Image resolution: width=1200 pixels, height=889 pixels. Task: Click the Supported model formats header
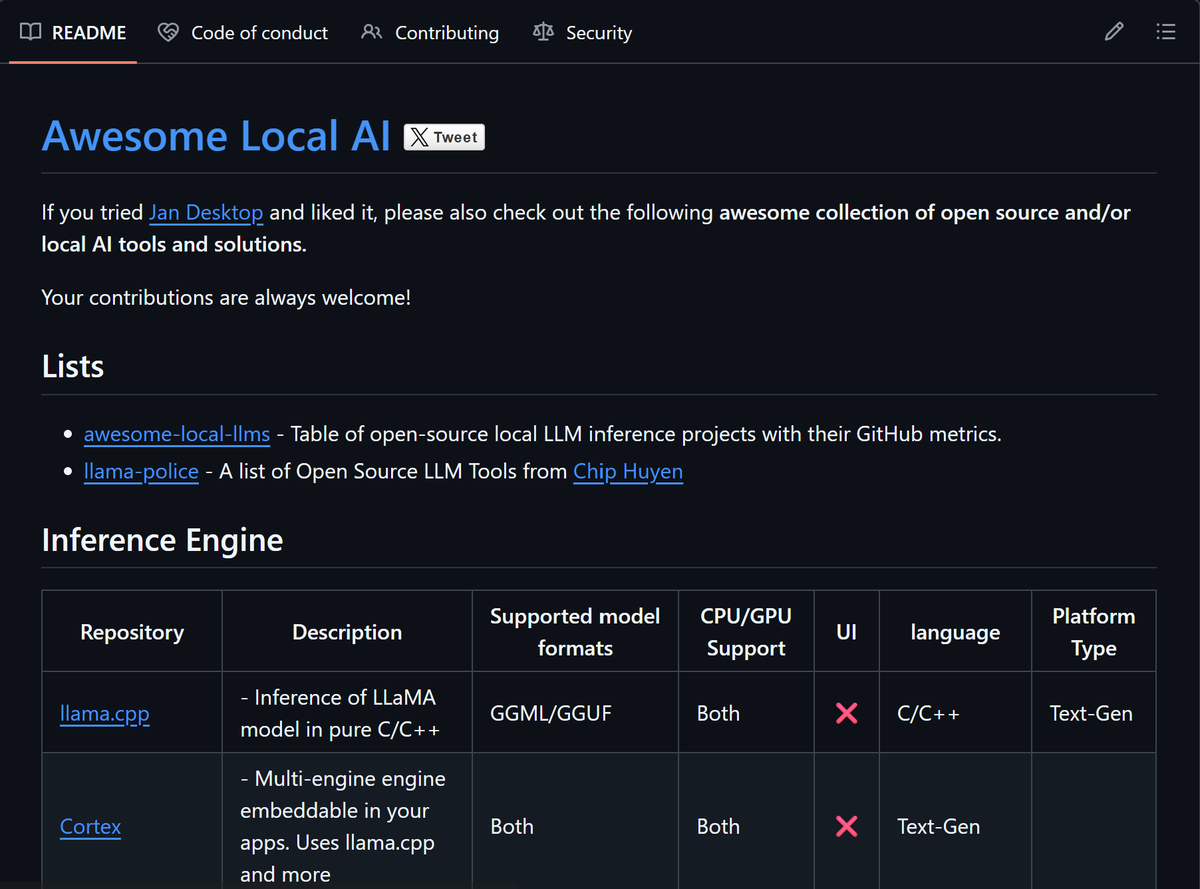click(575, 632)
